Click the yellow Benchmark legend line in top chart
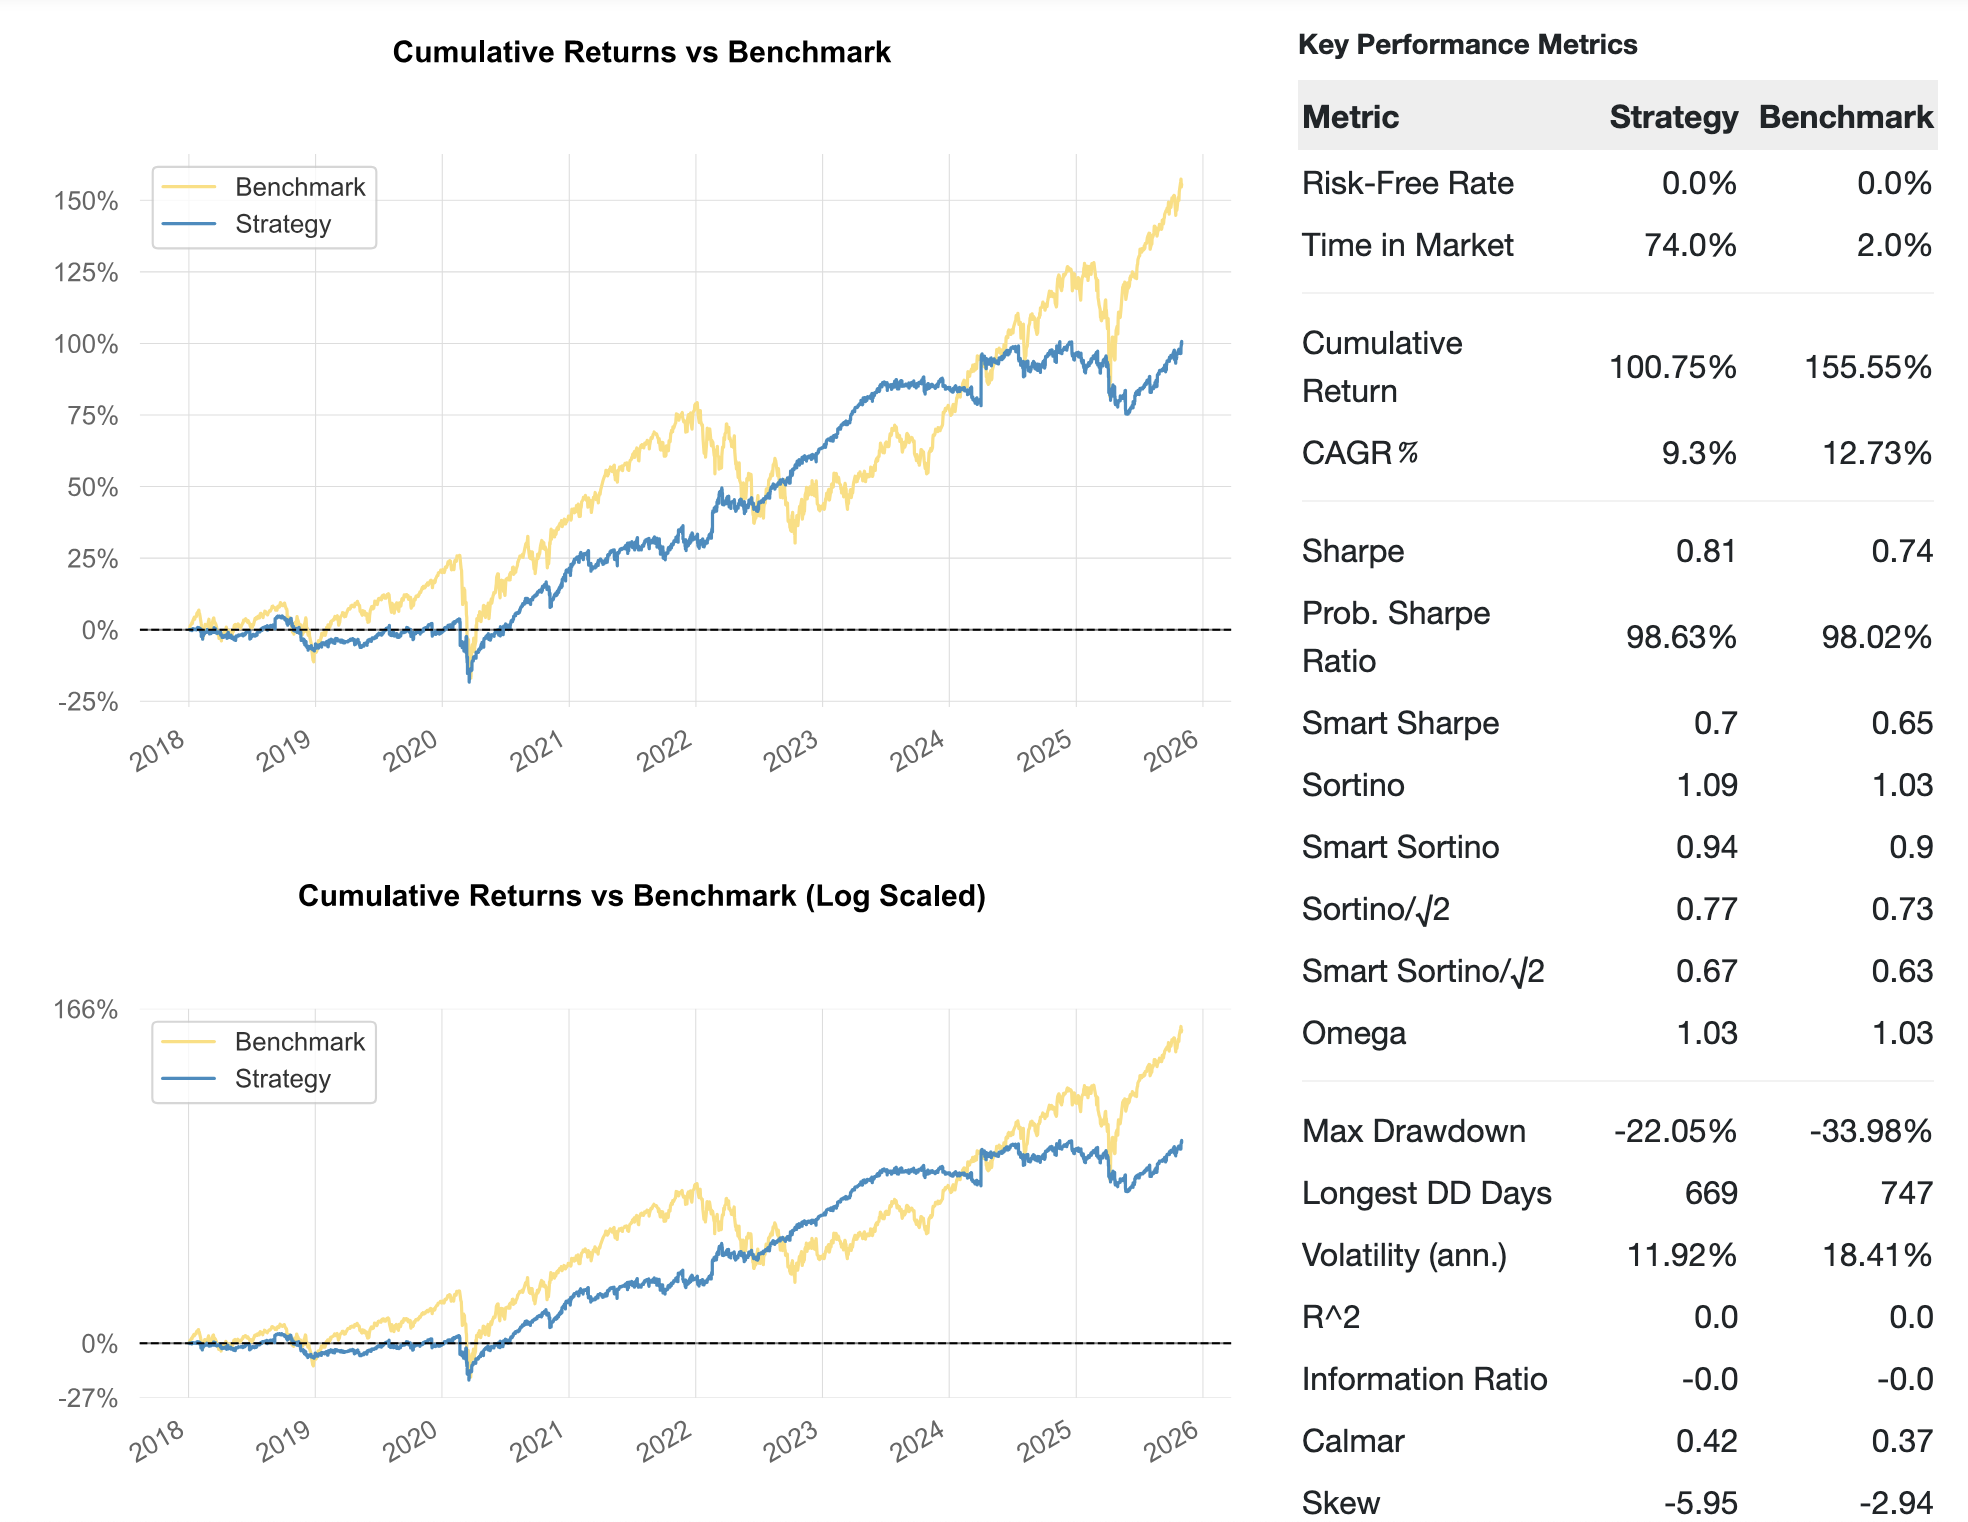The width and height of the screenshot is (1968, 1522). coord(188,187)
